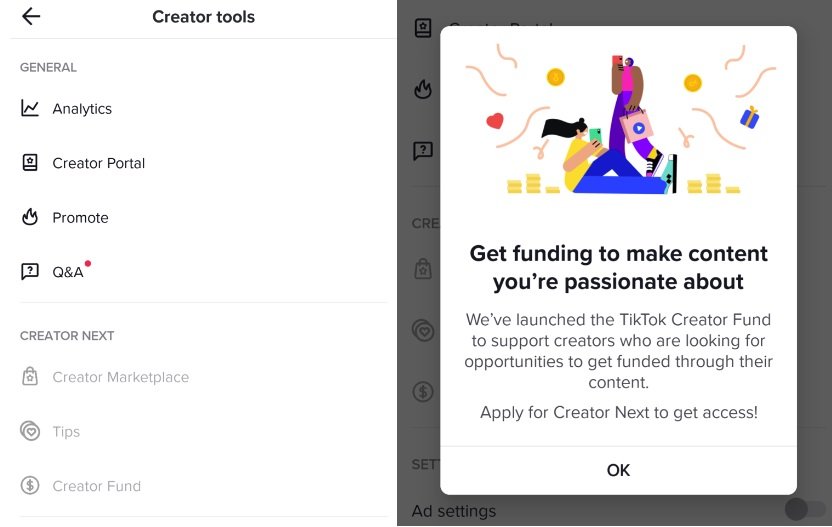This screenshot has width=832, height=527.
Task: Open the Analytics chart icon
Action: click(30, 108)
